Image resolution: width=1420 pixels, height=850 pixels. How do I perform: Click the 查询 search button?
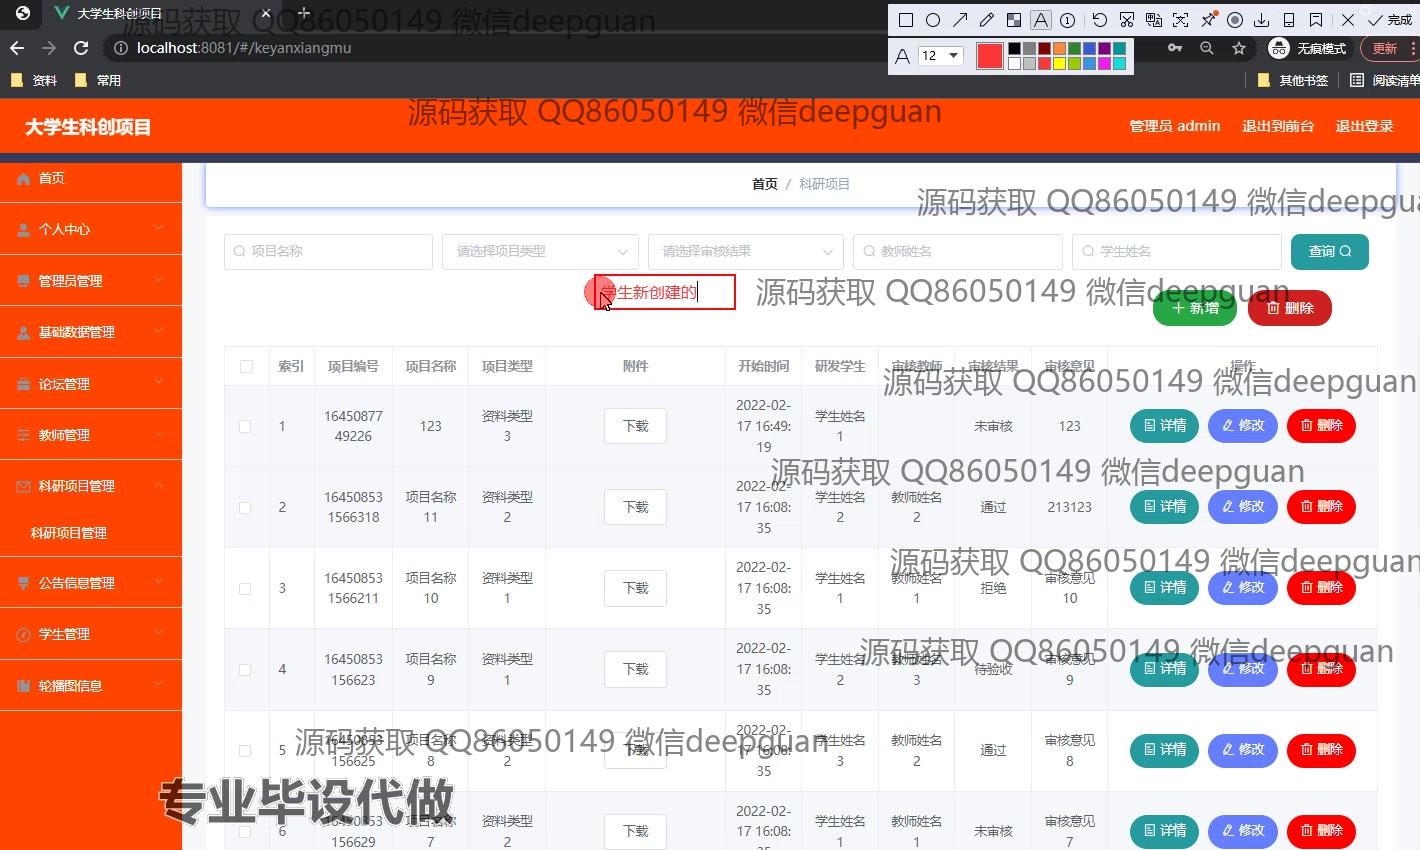coord(1329,252)
